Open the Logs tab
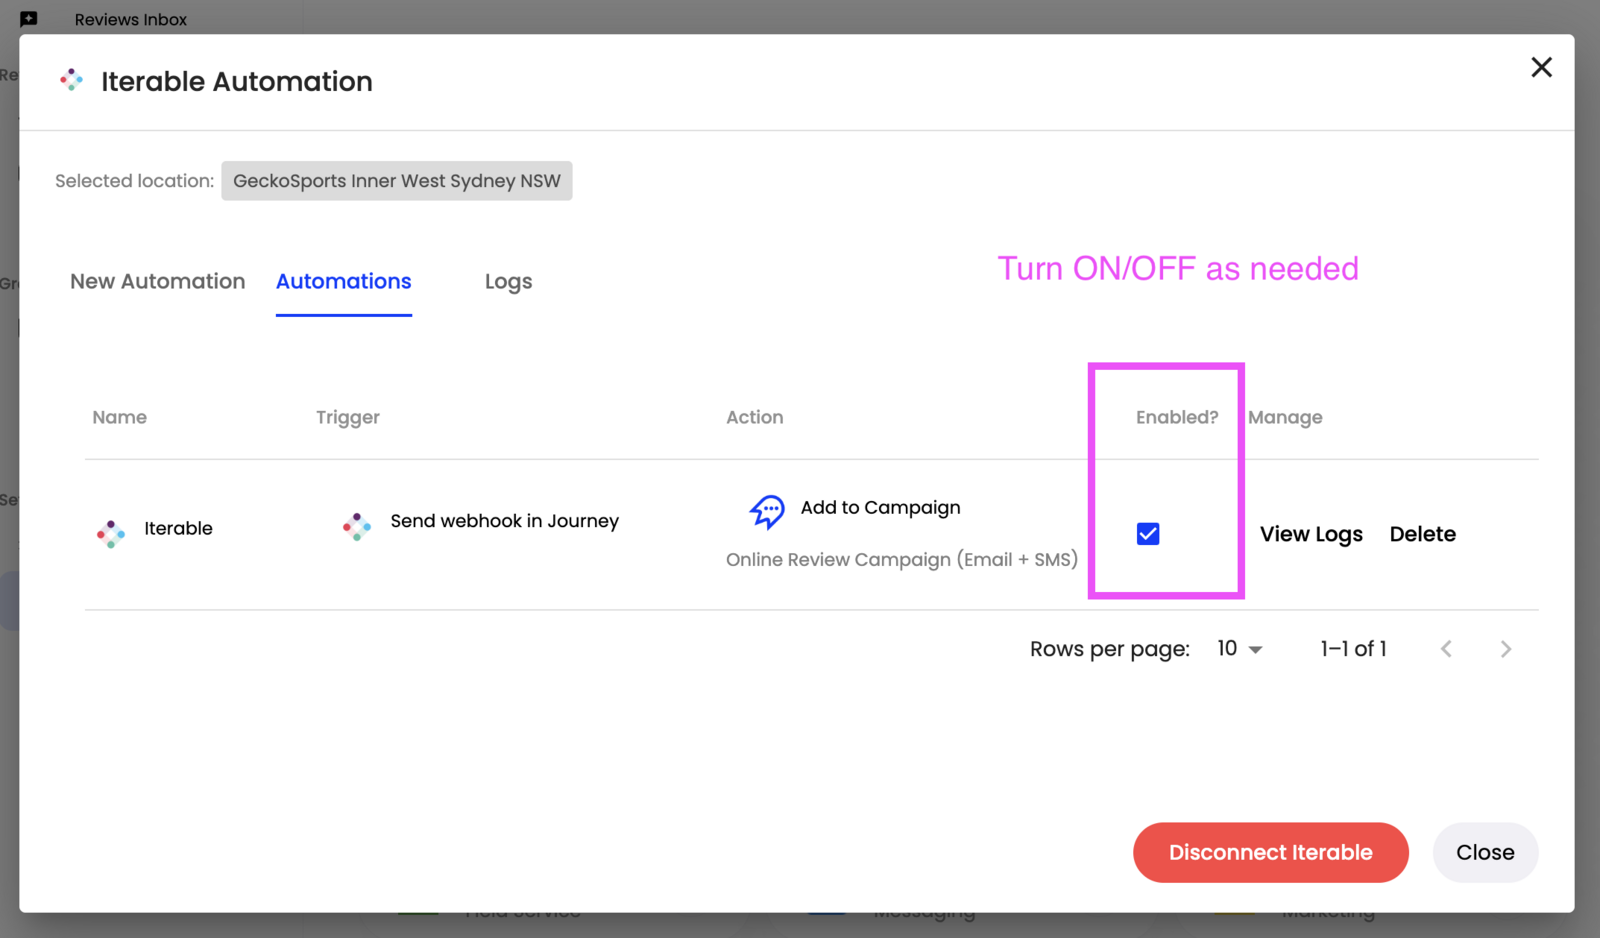Image resolution: width=1600 pixels, height=938 pixels. click(508, 282)
